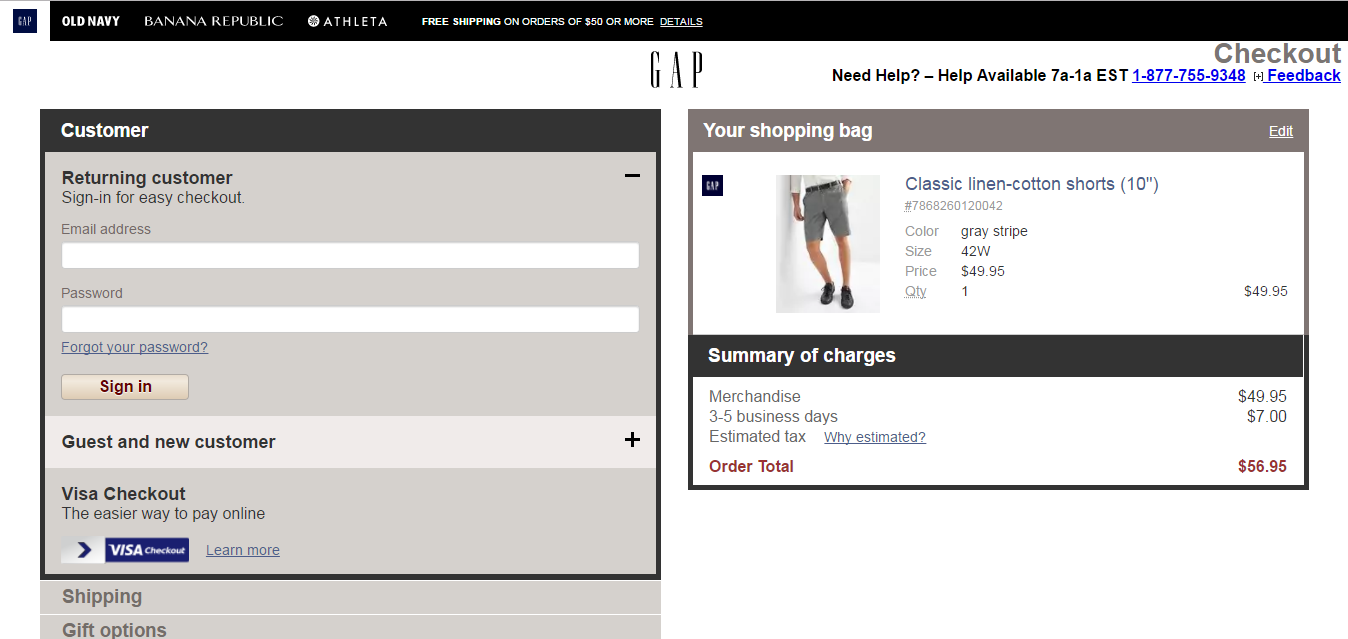
Task: Click the small Gap brand icon beside product
Action: point(713,186)
